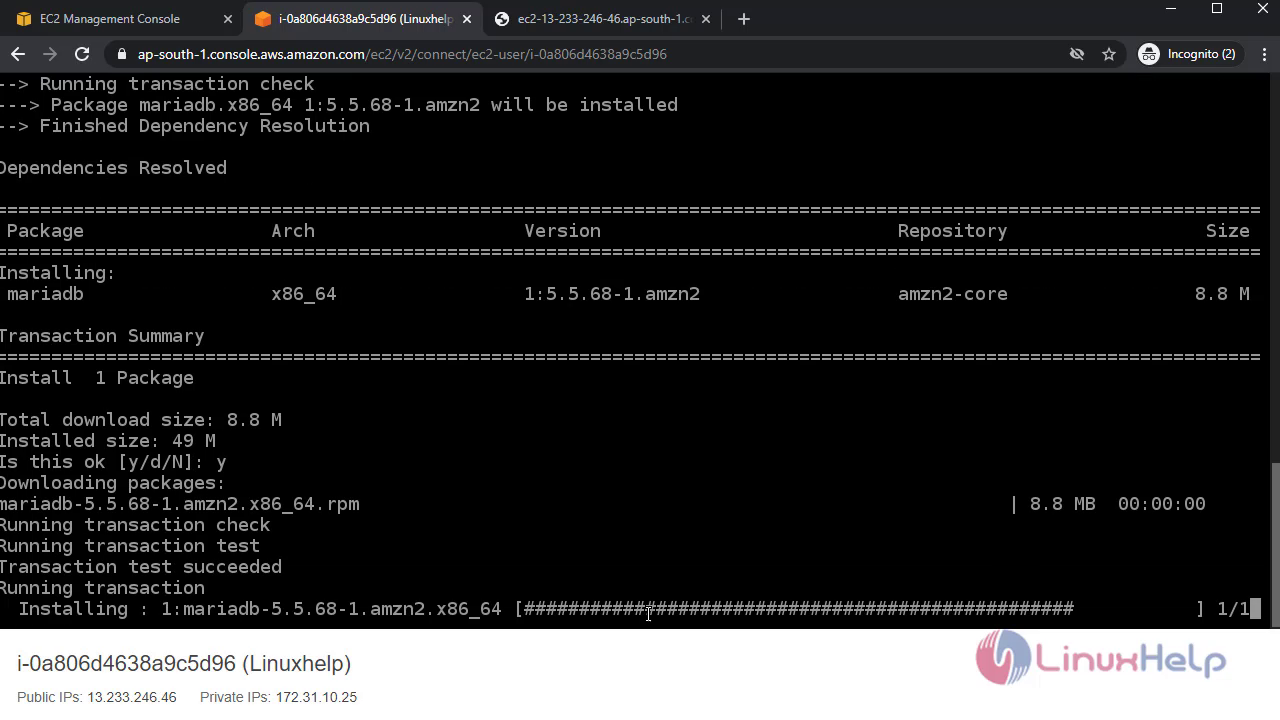Viewport: 1280px width, 720px height.
Task: Close the Chrome window
Action: (1262, 9)
